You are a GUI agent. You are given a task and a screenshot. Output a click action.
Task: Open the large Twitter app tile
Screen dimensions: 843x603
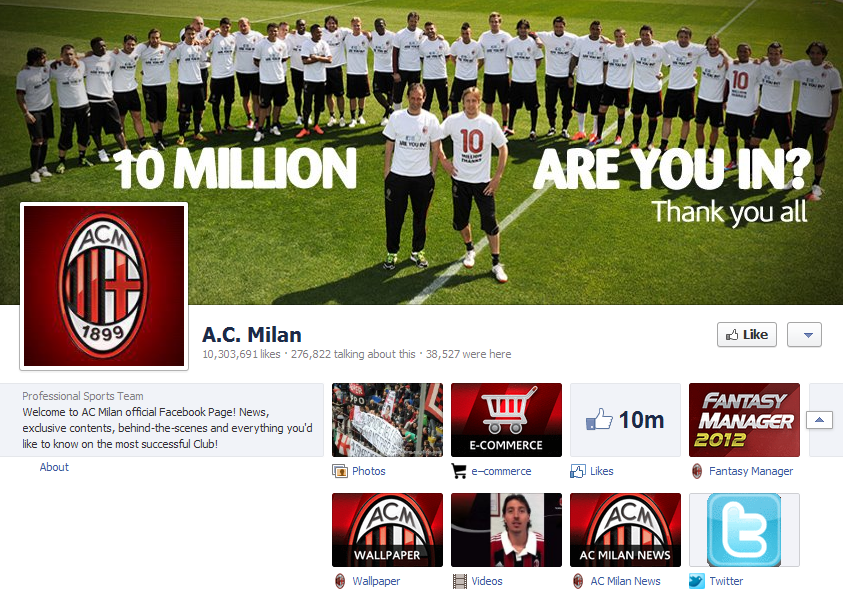[745, 530]
